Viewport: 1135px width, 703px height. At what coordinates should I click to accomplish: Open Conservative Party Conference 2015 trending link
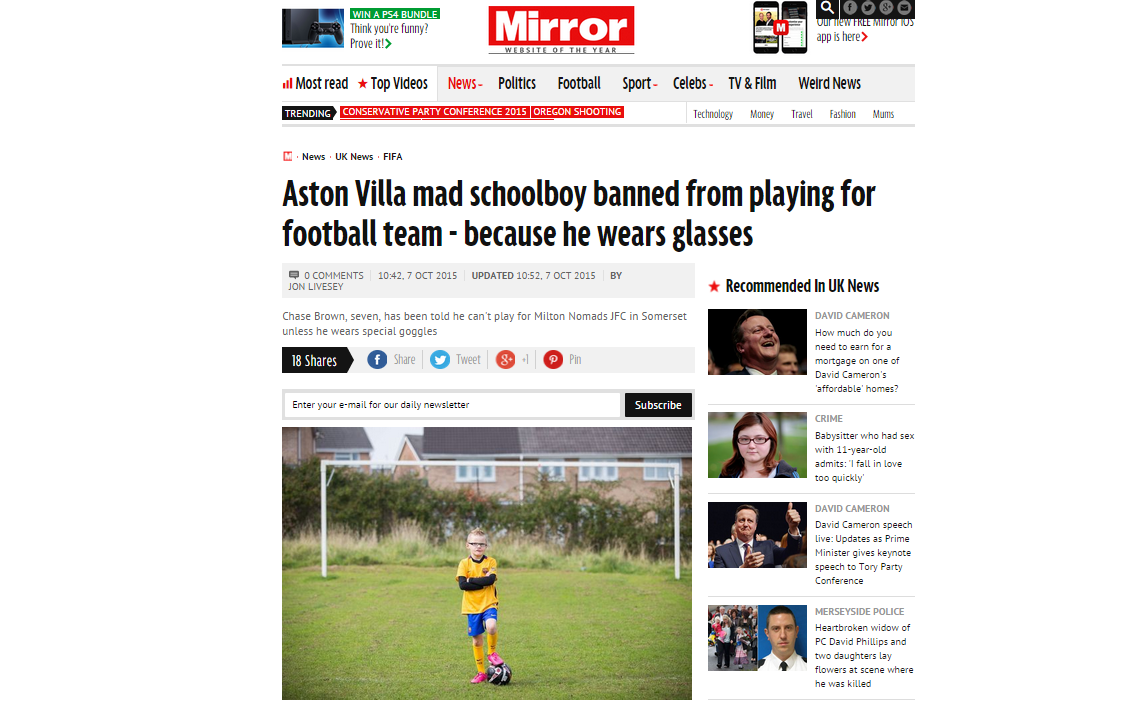pos(434,112)
